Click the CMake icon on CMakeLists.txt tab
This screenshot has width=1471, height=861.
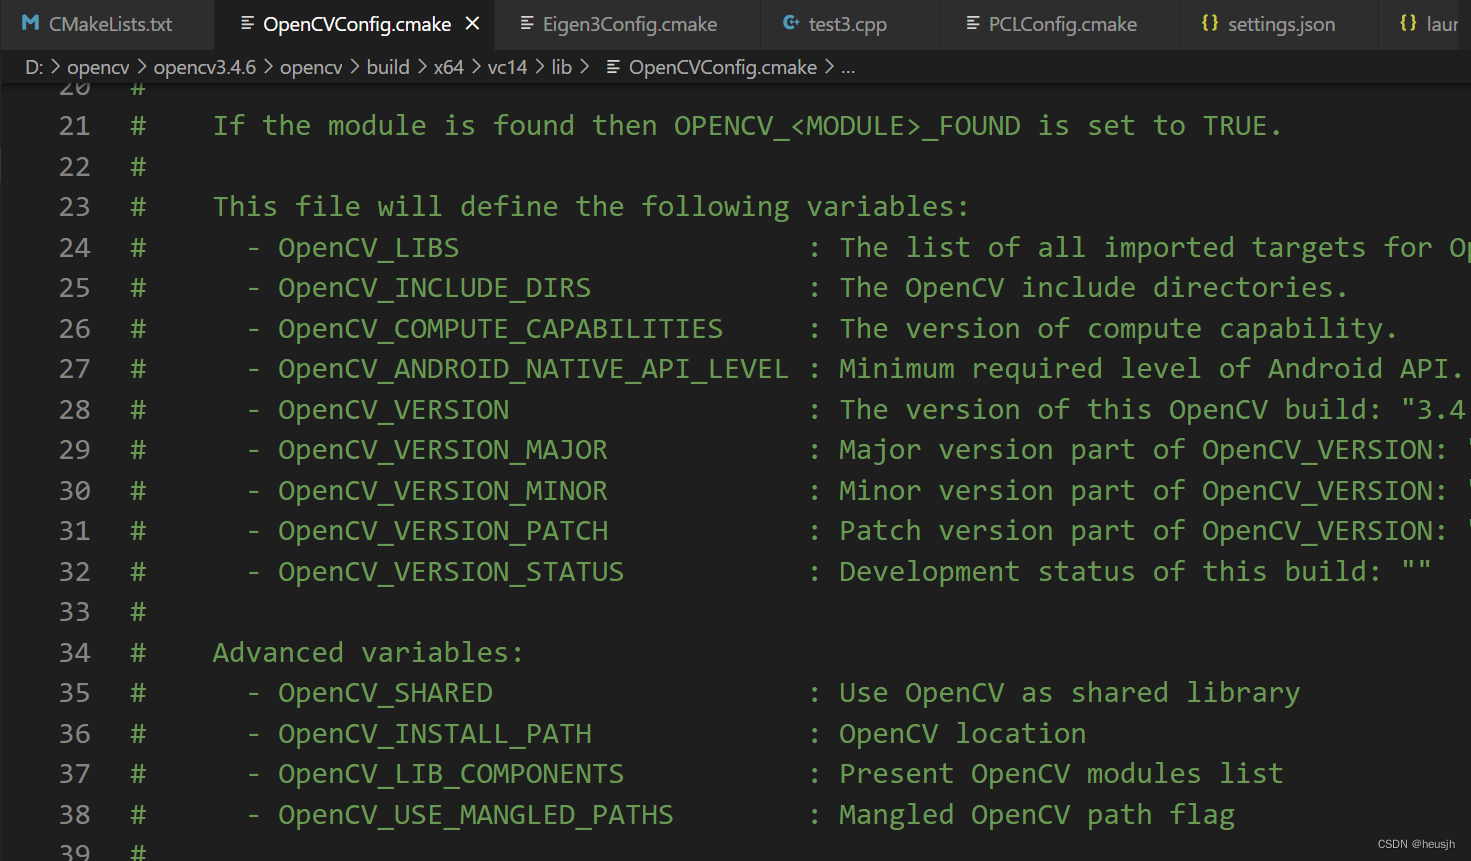31,25
